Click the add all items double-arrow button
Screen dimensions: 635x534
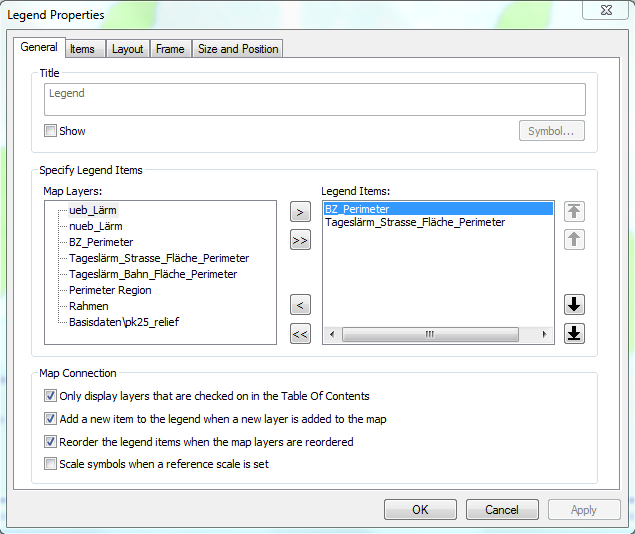pyautogui.click(x=300, y=240)
